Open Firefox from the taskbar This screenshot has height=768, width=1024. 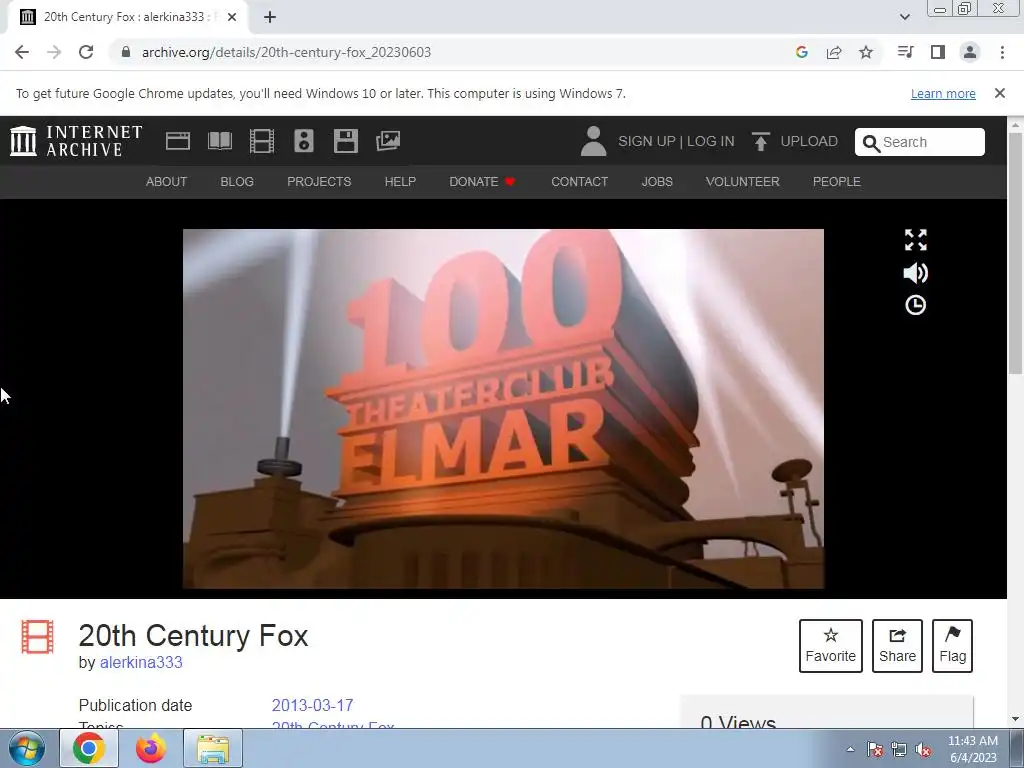(151, 748)
